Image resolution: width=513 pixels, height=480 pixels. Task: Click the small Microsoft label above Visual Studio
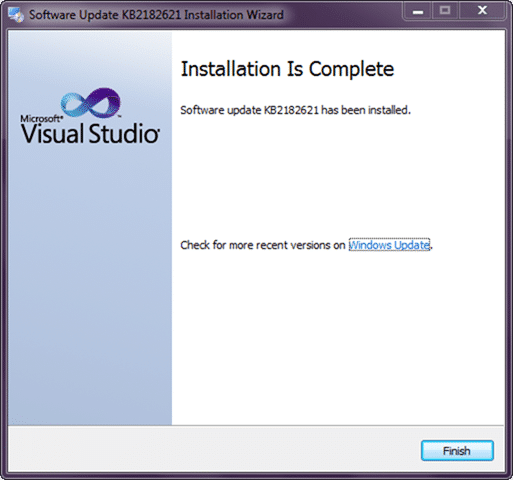(41, 119)
